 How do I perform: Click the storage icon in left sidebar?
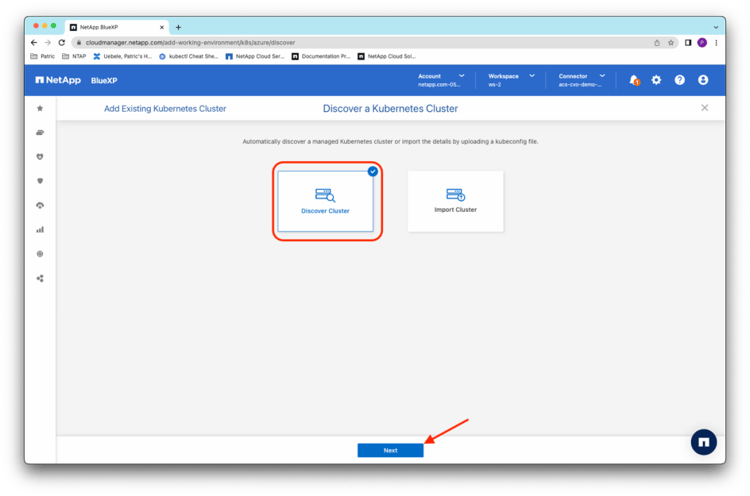(x=40, y=132)
